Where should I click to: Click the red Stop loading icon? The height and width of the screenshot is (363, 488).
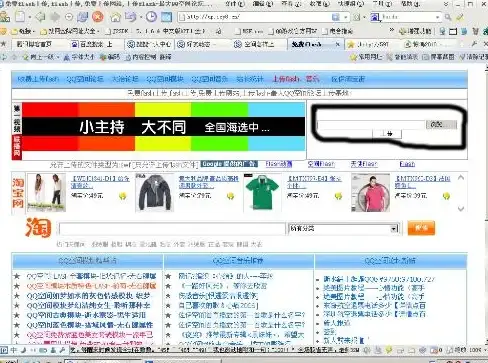tap(97, 17)
